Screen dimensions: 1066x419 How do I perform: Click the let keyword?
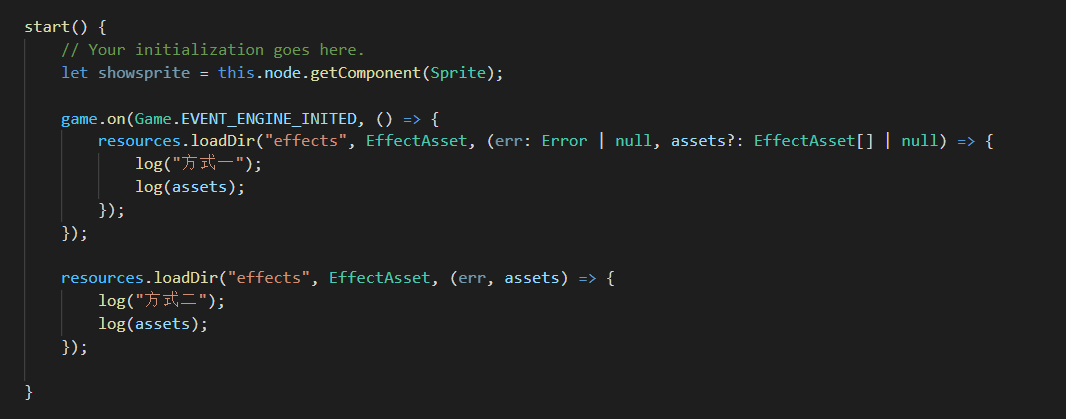tap(74, 73)
